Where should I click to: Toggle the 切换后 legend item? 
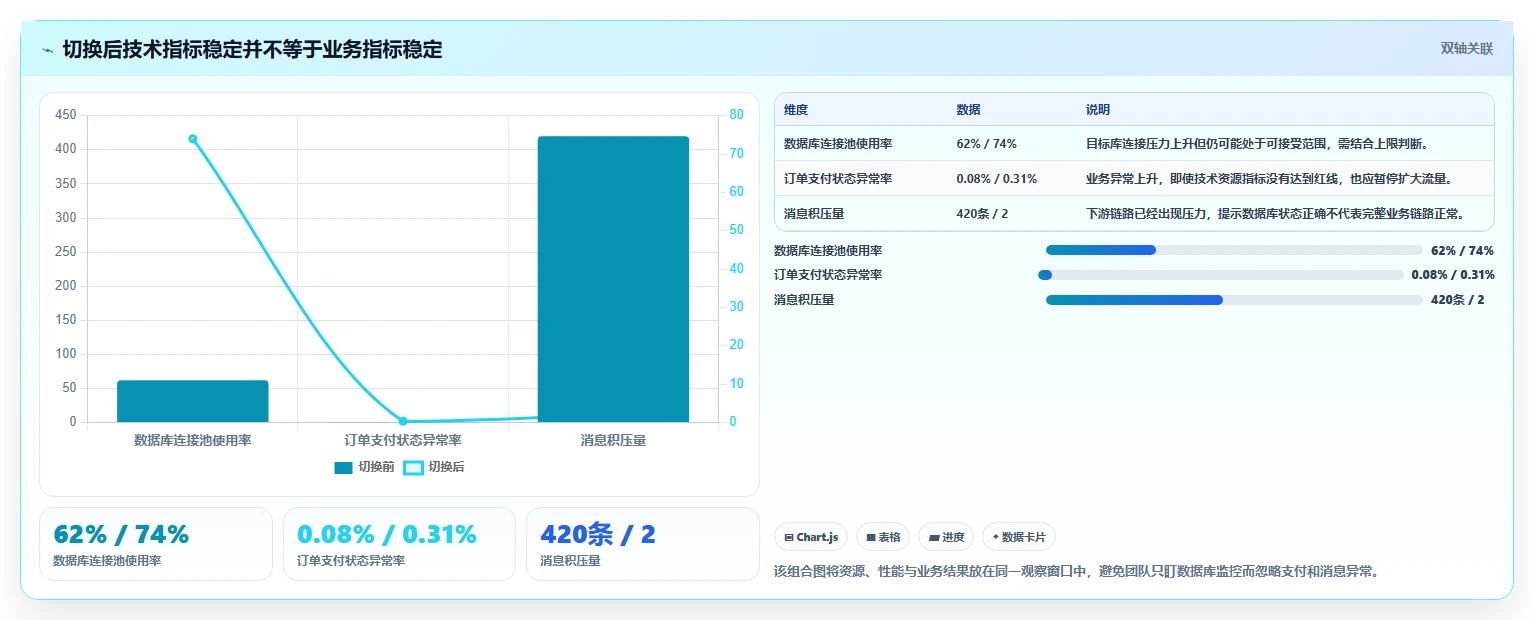coord(434,467)
